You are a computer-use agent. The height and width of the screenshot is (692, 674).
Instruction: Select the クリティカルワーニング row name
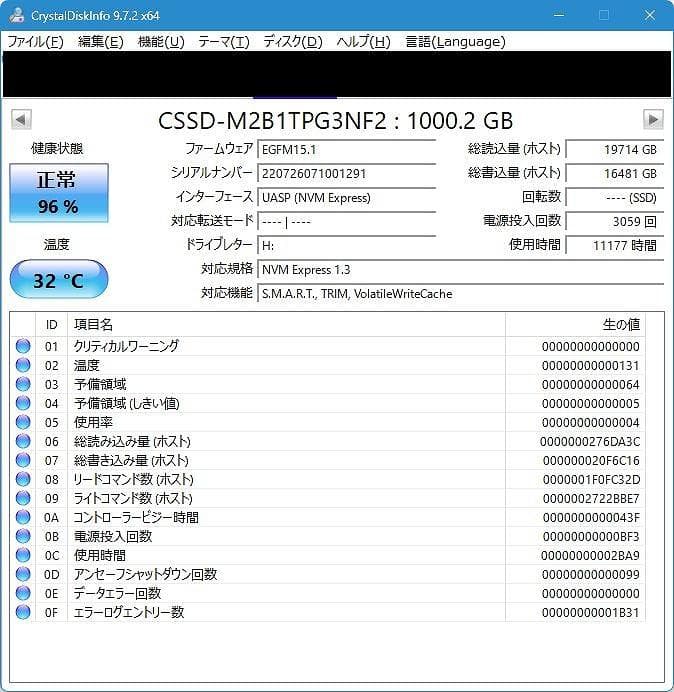pyautogui.click(x=126, y=346)
